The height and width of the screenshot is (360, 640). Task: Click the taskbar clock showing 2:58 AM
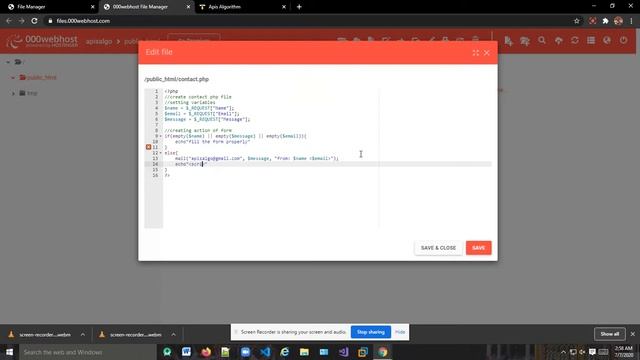624,352
